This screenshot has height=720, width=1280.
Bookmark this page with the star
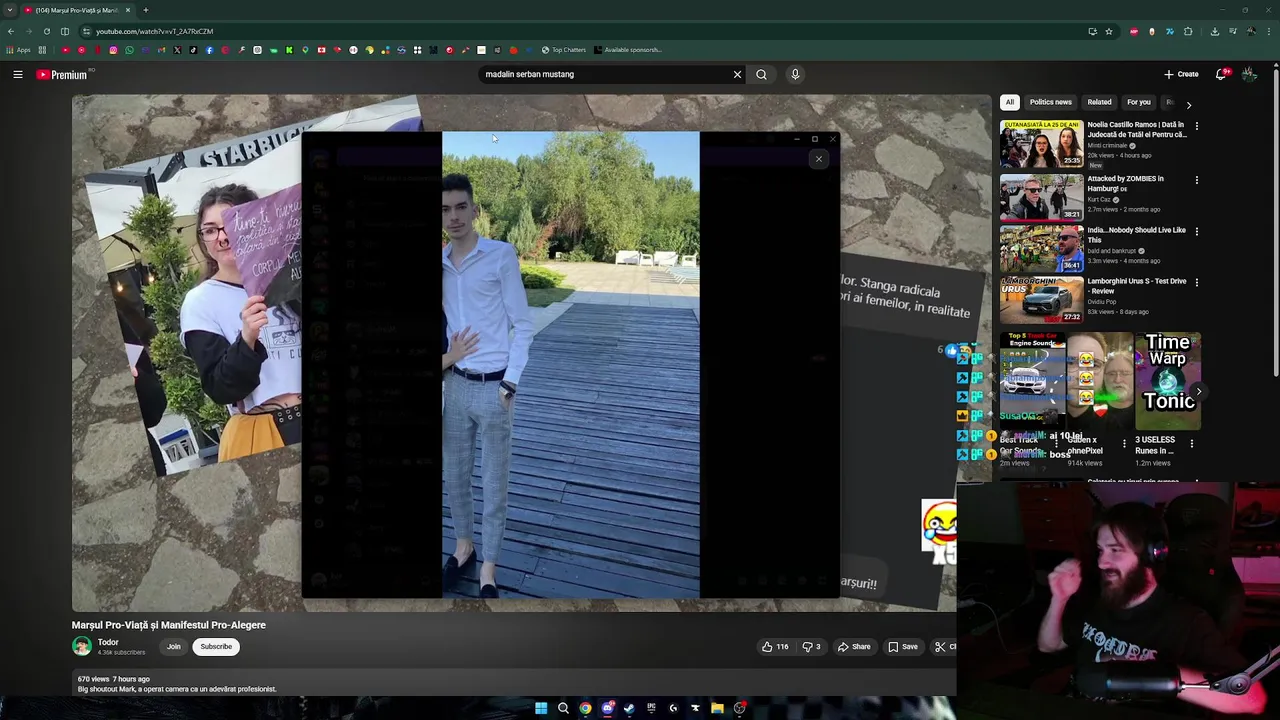[1108, 31]
